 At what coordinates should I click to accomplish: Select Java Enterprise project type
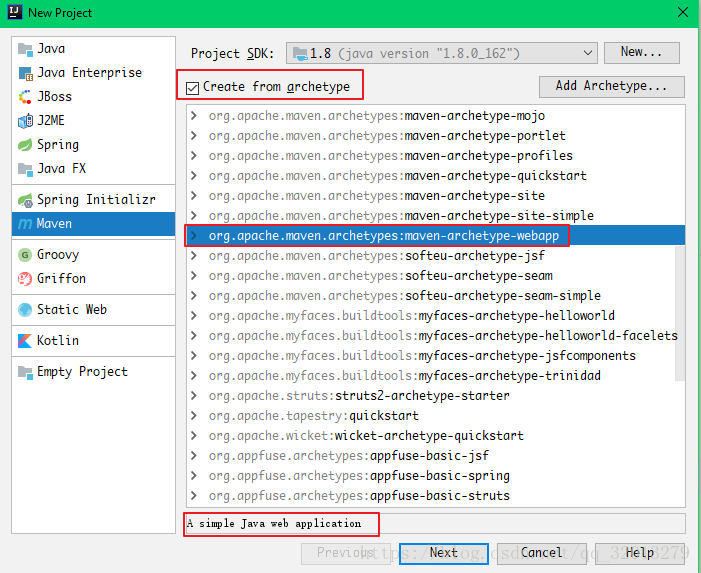click(93, 73)
